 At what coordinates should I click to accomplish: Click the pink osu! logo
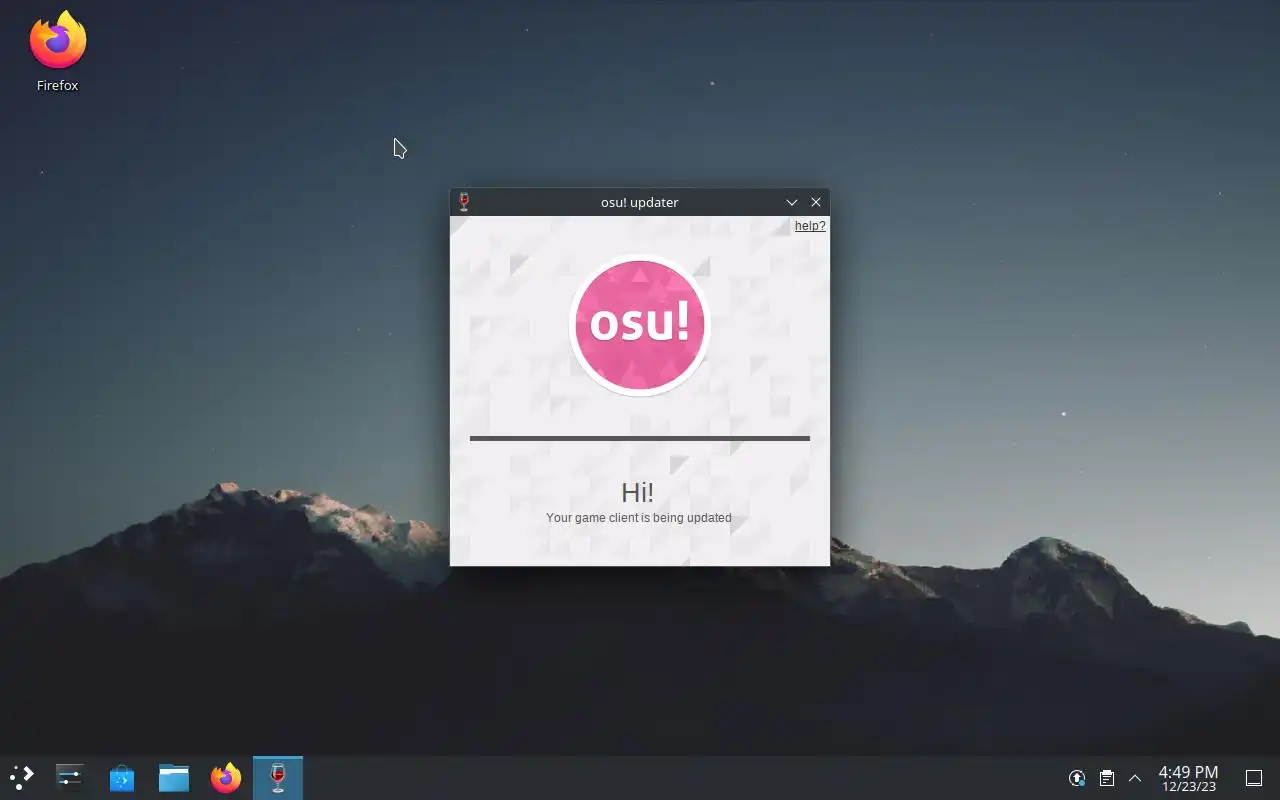tap(640, 324)
